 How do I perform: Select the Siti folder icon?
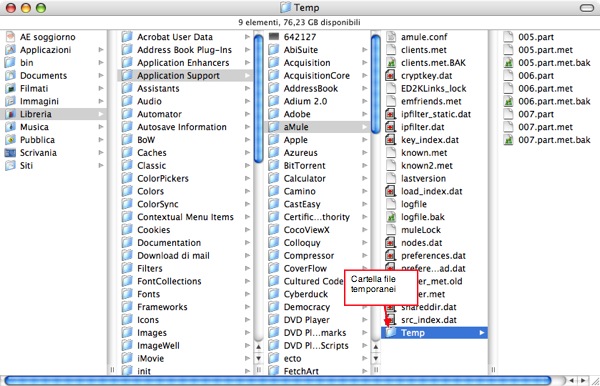tap(10, 166)
